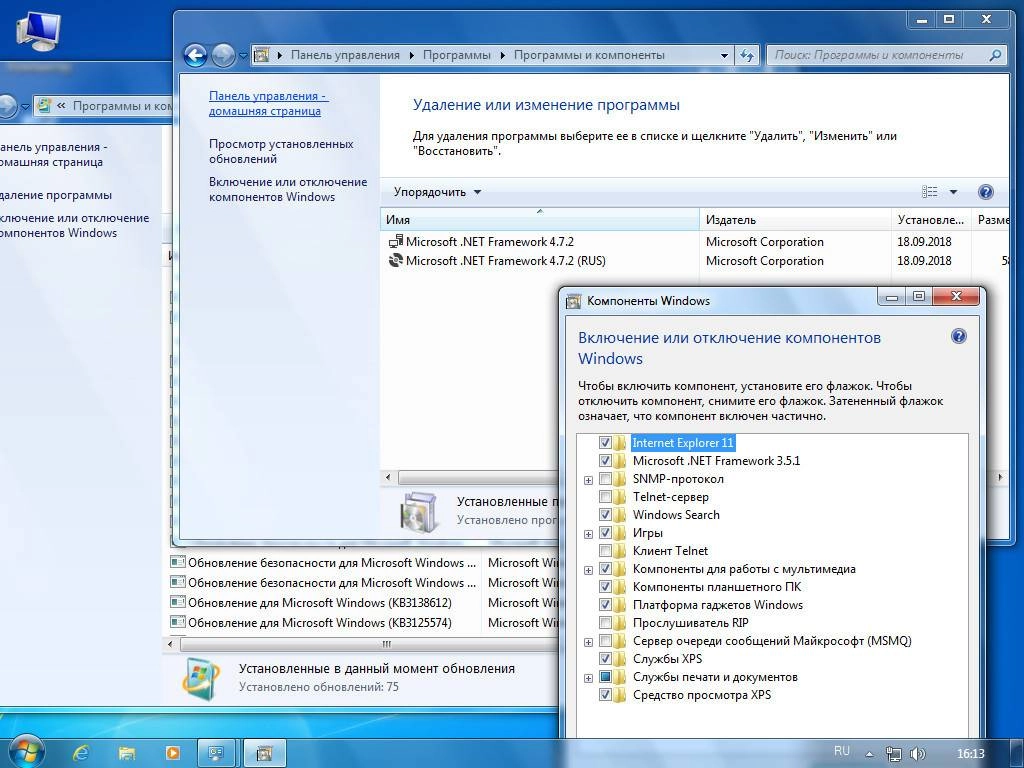Click the Microsoft .NET Framework 4.7.2 (RUS) icon
The width and height of the screenshot is (1024, 768).
click(395, 261)
